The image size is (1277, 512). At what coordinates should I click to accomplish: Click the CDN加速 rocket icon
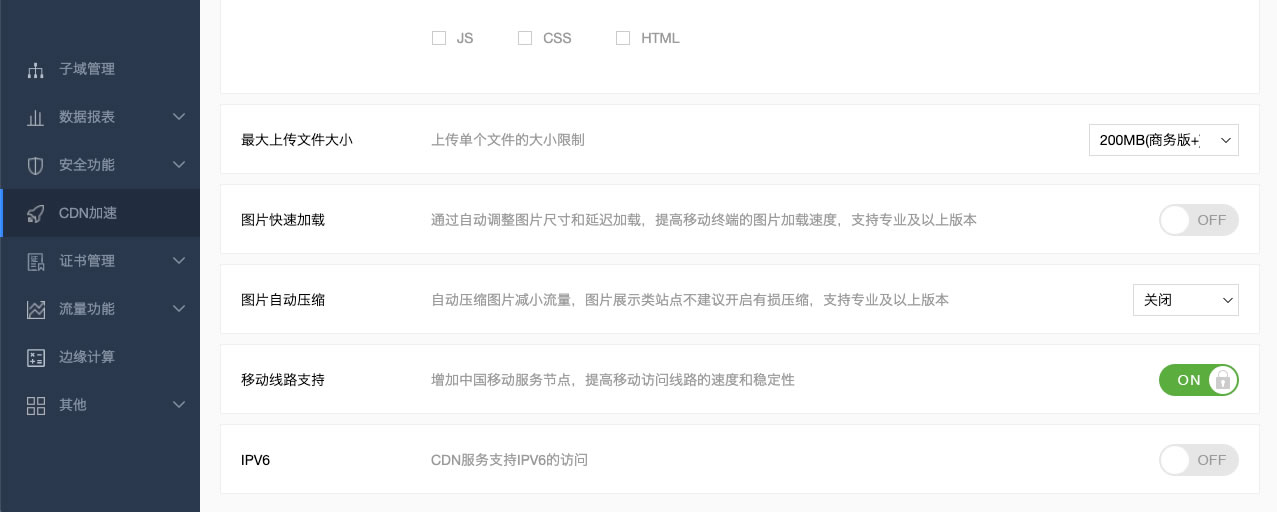tap(36, 213)
